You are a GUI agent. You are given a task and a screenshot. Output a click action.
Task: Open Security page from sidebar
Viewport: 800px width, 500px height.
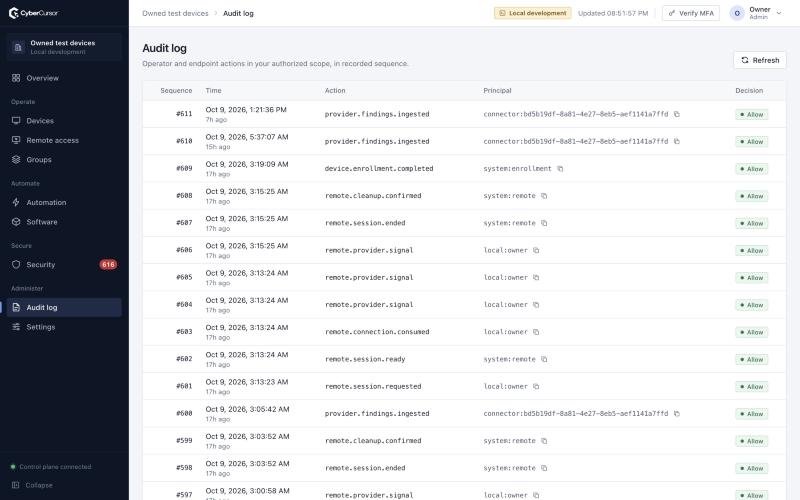tap(64, 265)
